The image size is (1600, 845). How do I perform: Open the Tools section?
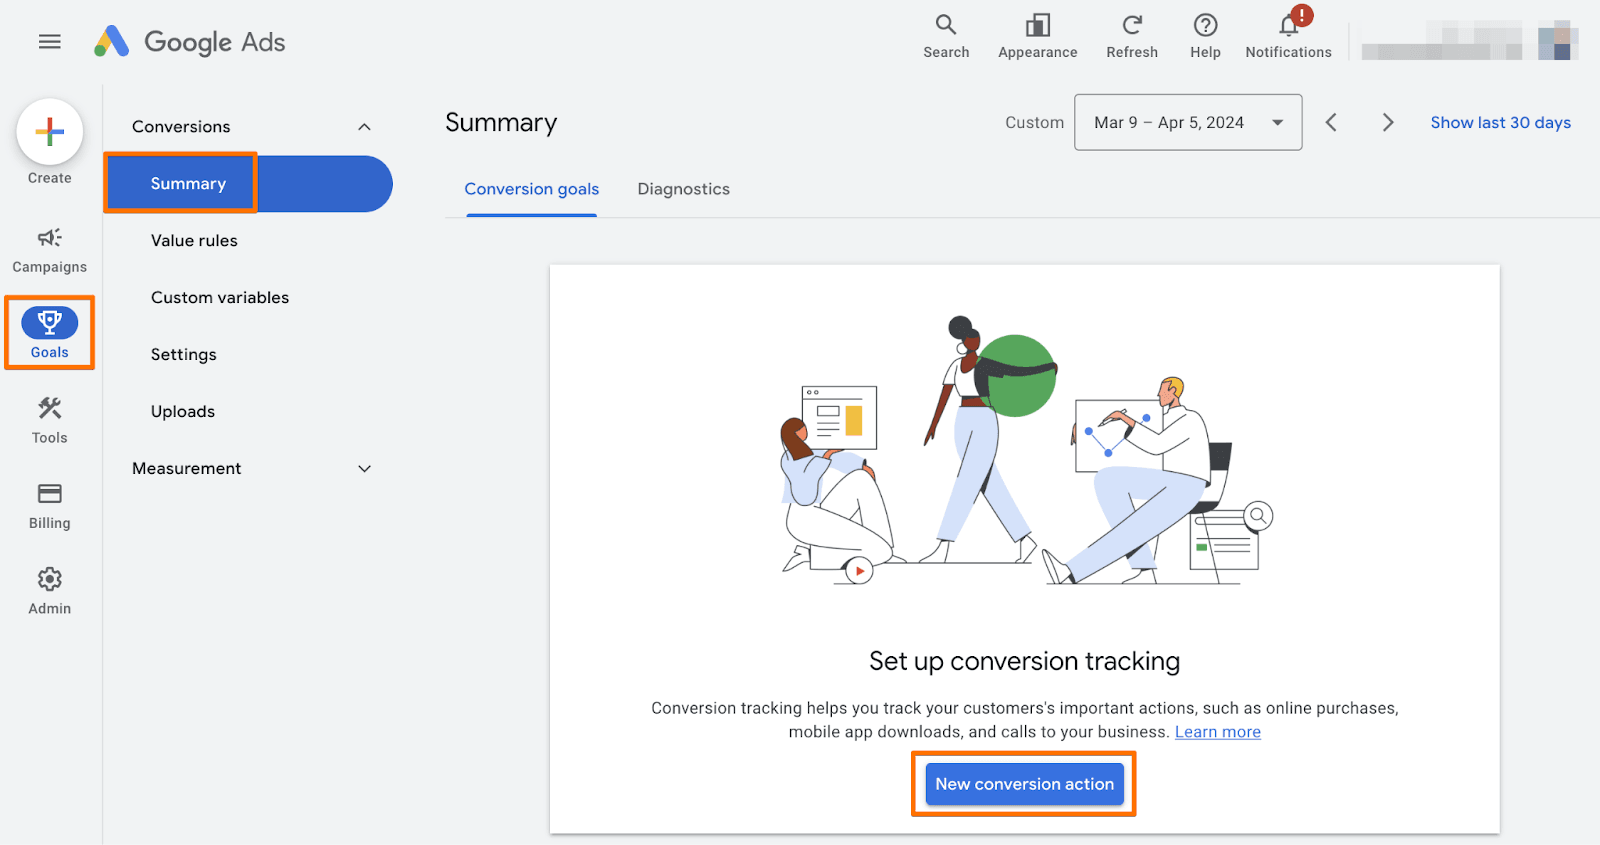(x=49, y=420)
